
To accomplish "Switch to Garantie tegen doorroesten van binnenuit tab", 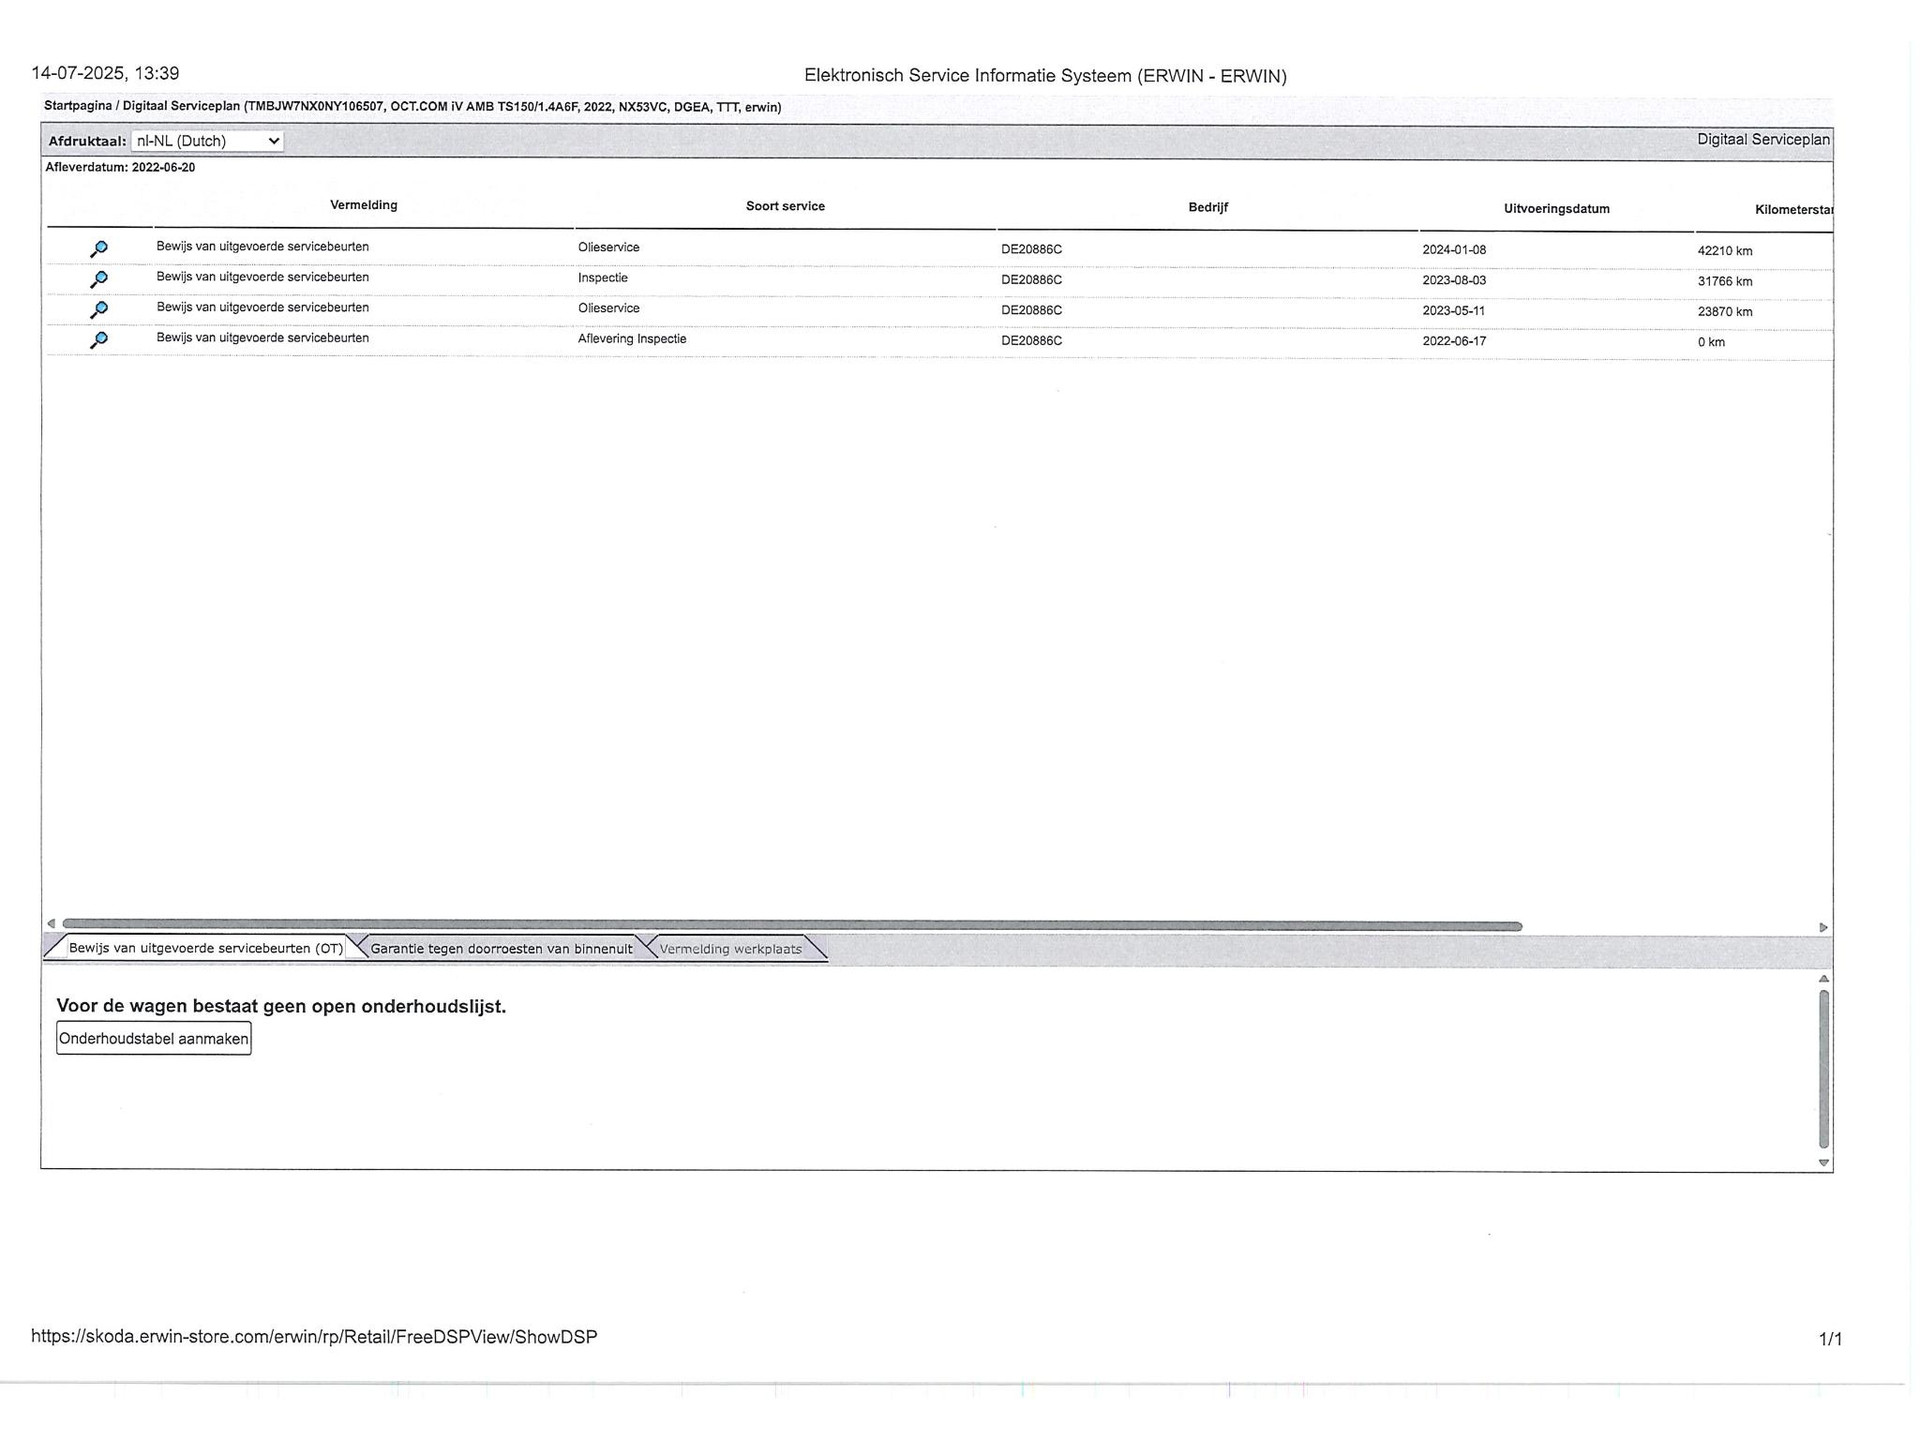I will tap(501, 948).
